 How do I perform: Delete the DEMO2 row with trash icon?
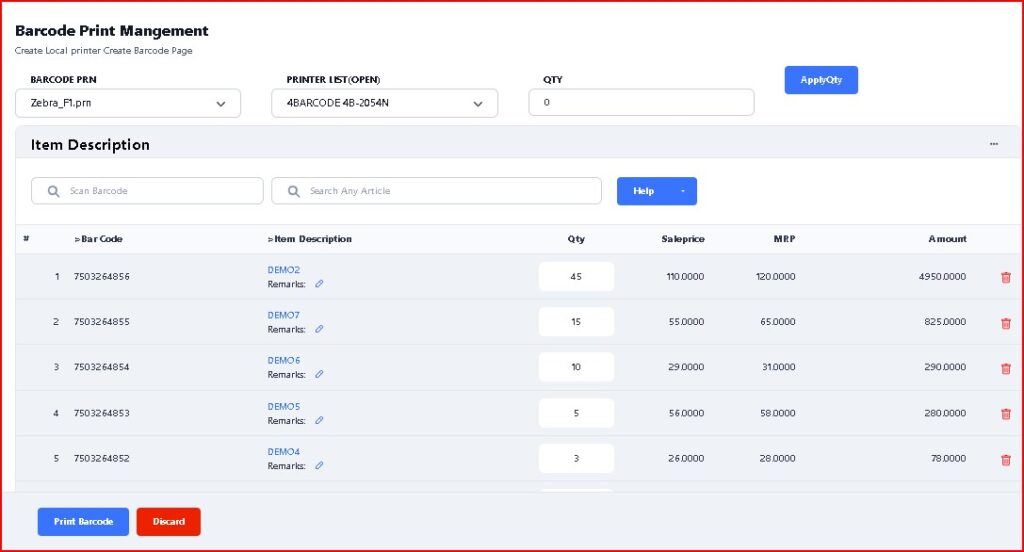click(x=1005, y=277)
